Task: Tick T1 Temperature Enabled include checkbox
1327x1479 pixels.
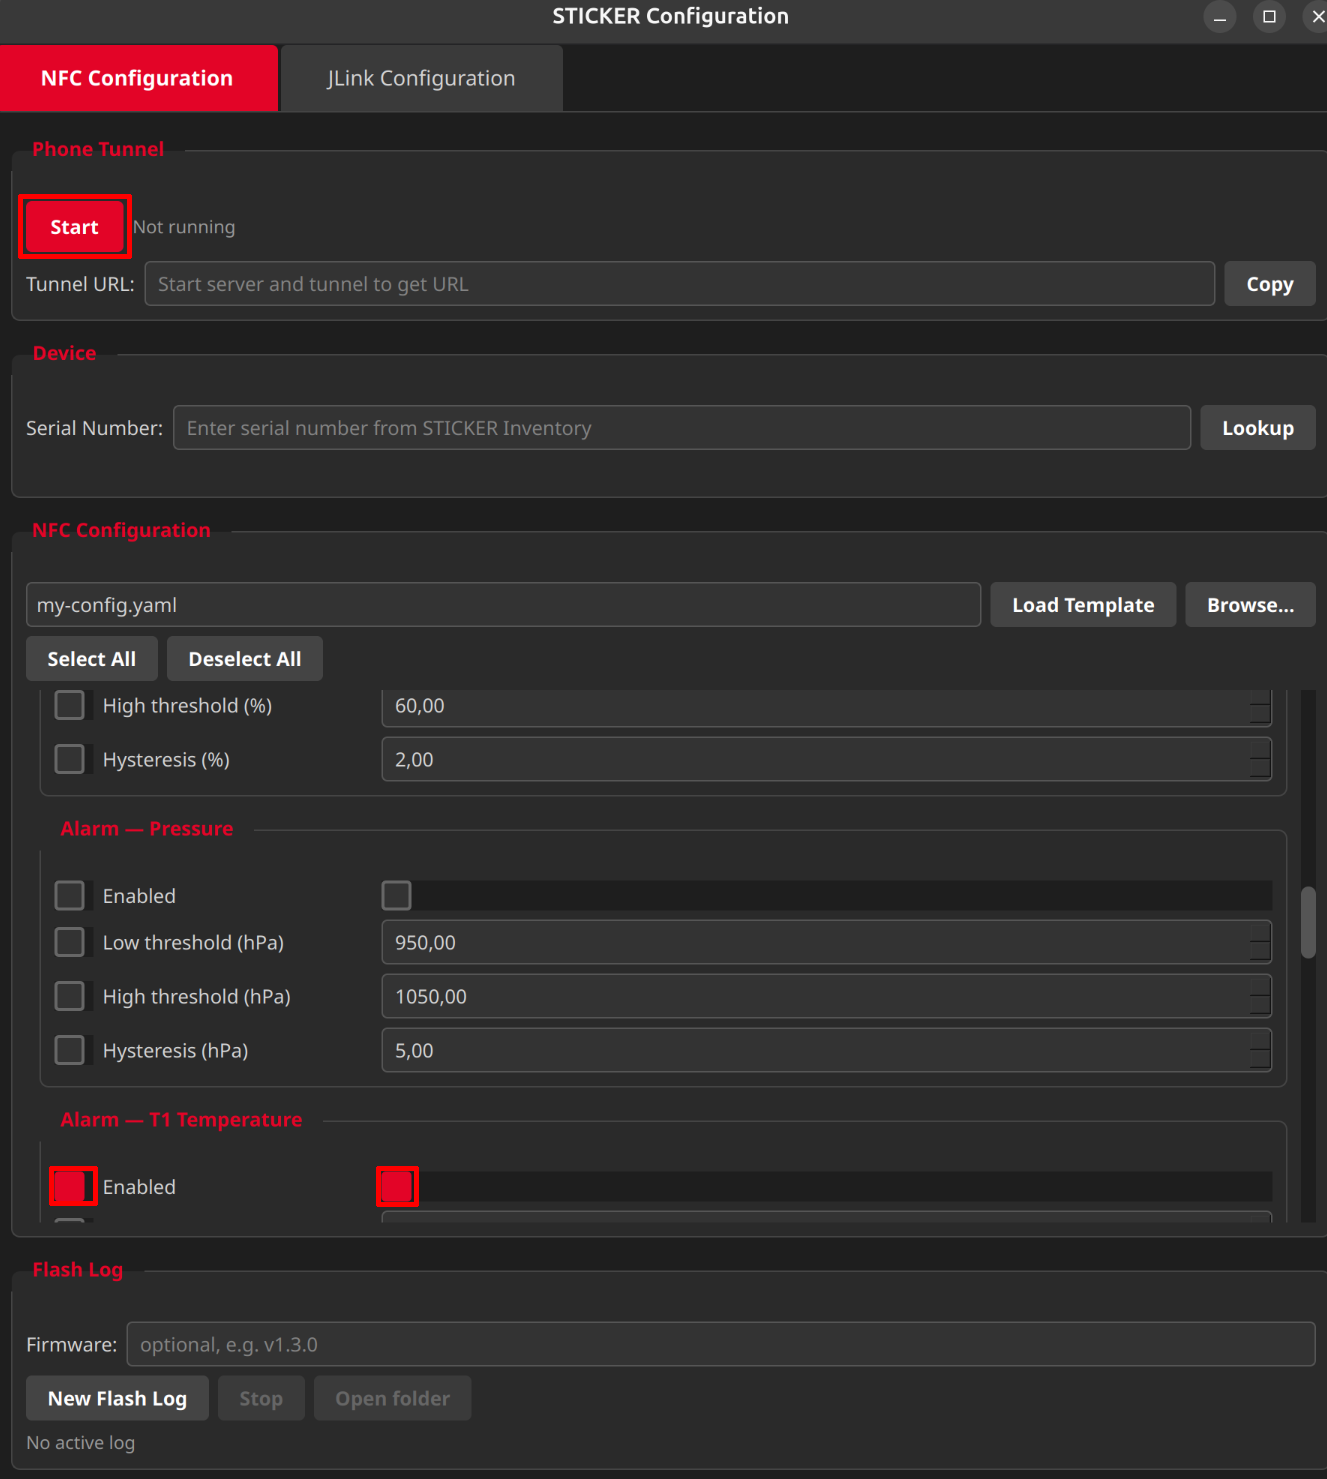Action: coord(70,1186)
